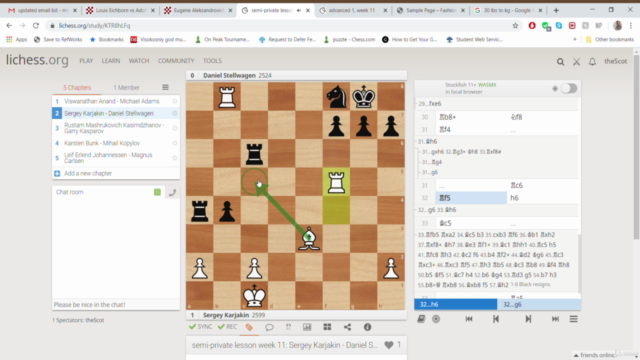Select variation 32...h6
Screen dimensions: 640x360
(x=456, y=304)
